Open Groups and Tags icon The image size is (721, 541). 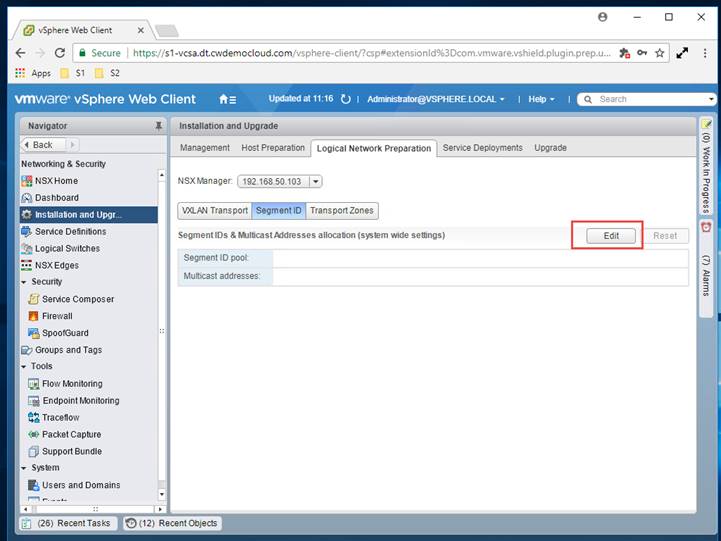click(27, 350)
